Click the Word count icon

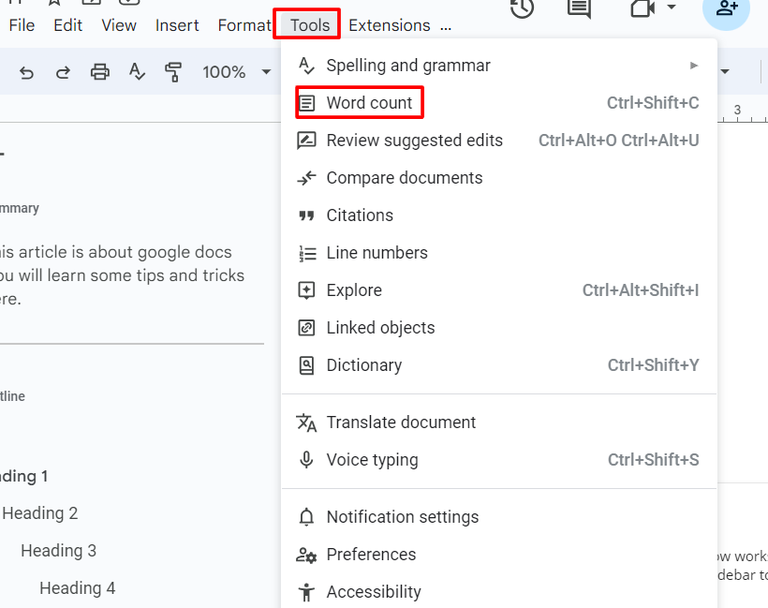click(307, 103)
